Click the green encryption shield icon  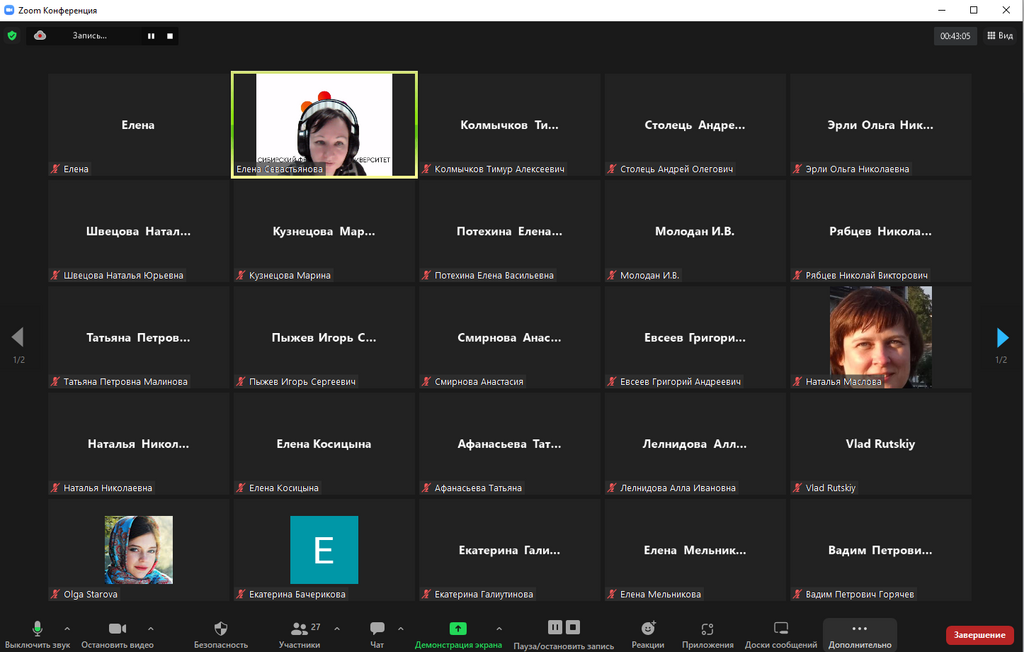12,35
